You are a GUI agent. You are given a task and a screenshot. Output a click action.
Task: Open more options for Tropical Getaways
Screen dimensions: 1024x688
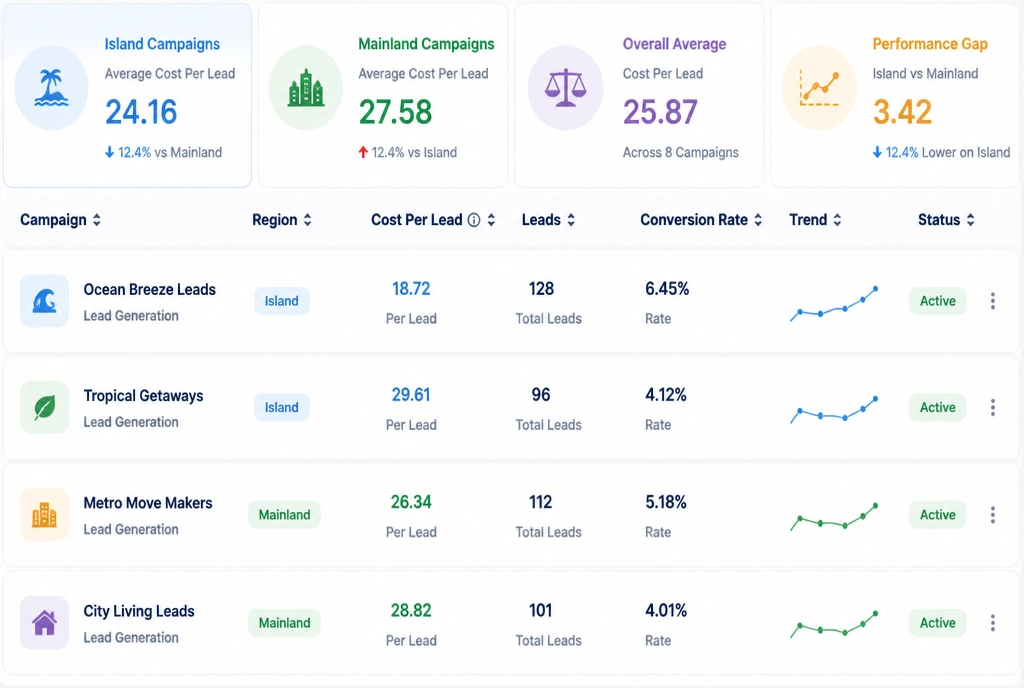(x=993, y=407)
